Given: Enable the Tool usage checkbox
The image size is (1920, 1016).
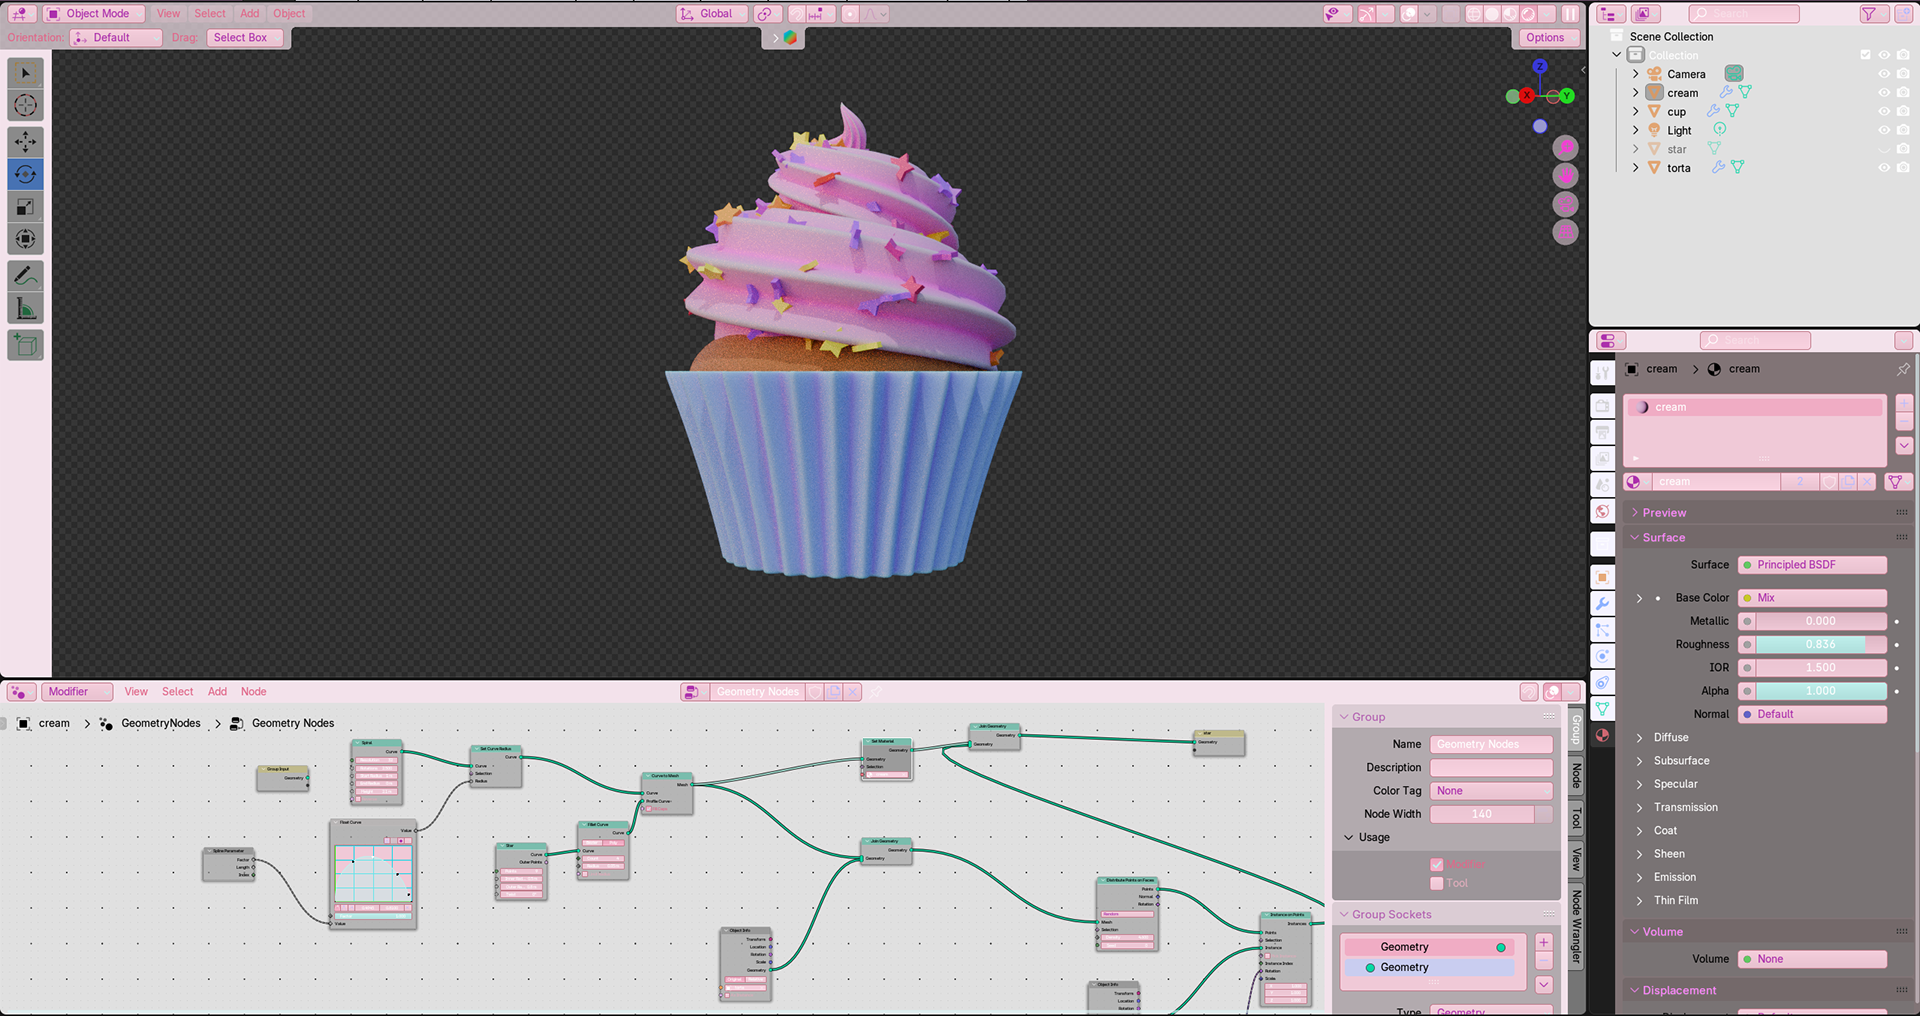Looking at the screenshot, I should [1437, 883].
